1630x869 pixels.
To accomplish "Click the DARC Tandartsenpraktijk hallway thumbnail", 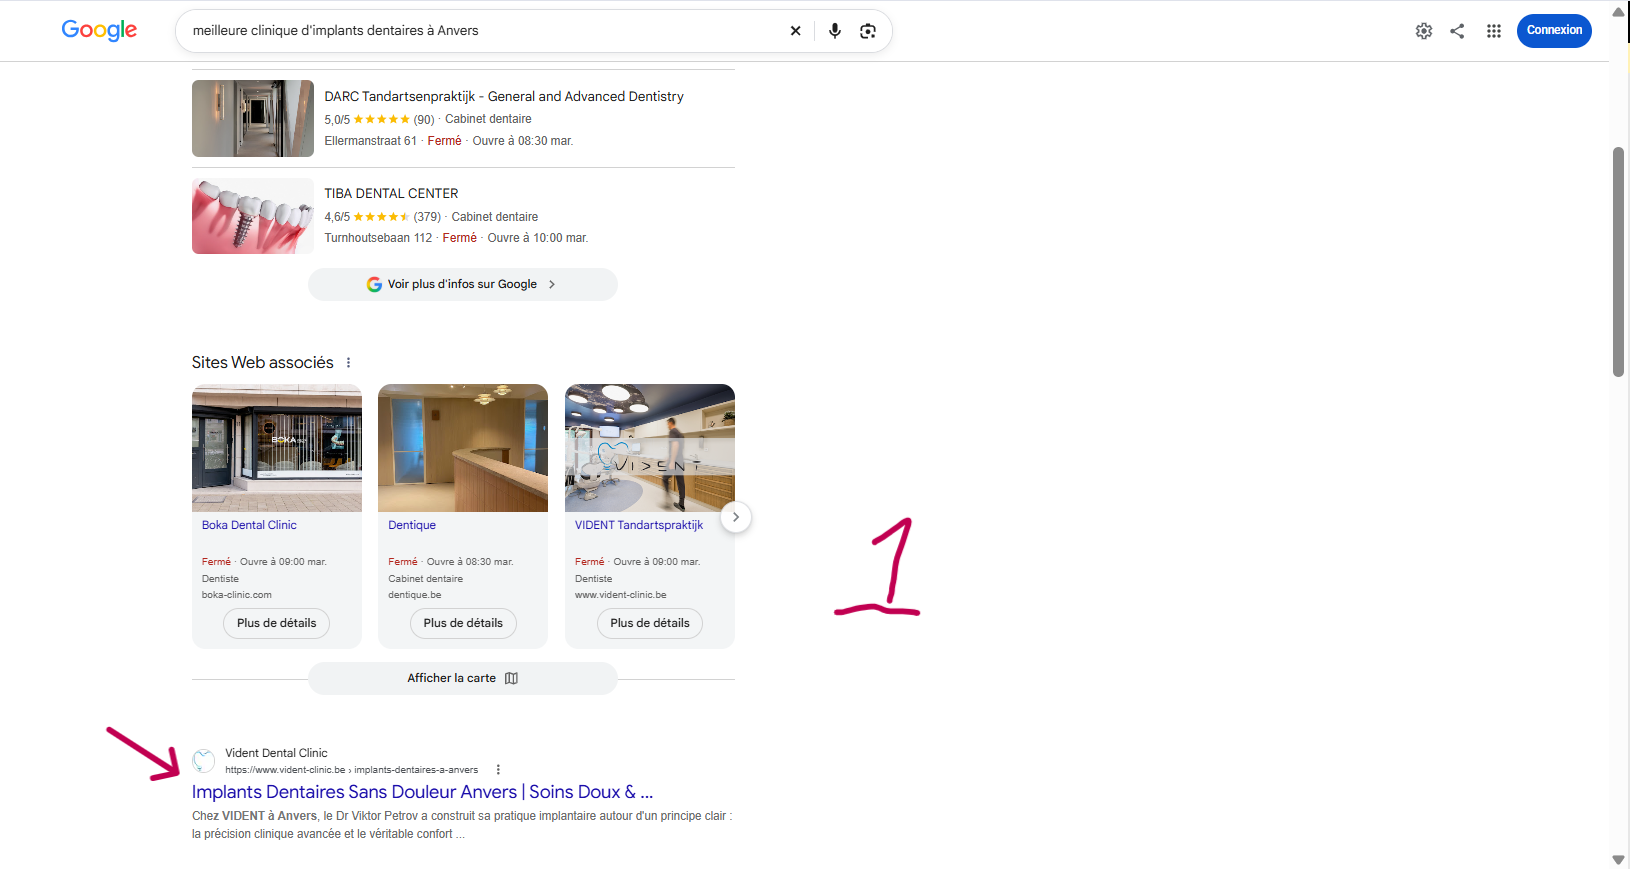I will pyautogui.click(x=253, y=118).
